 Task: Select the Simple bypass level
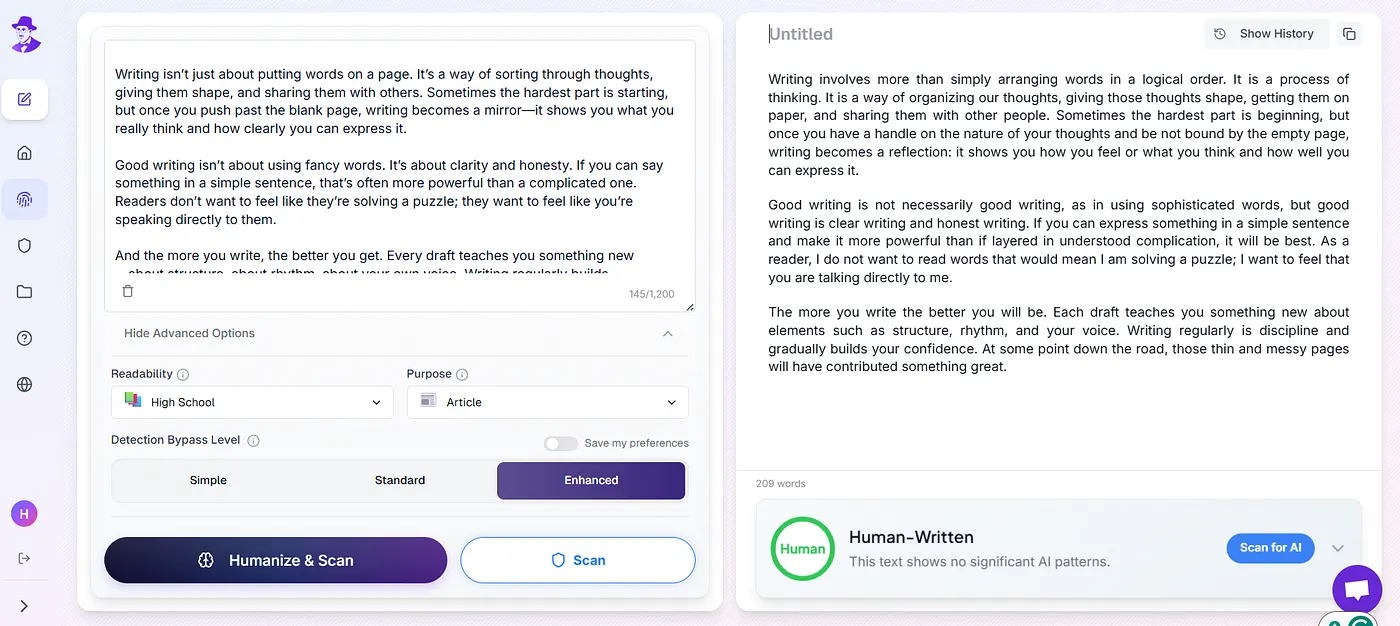(x=208, y=480)
